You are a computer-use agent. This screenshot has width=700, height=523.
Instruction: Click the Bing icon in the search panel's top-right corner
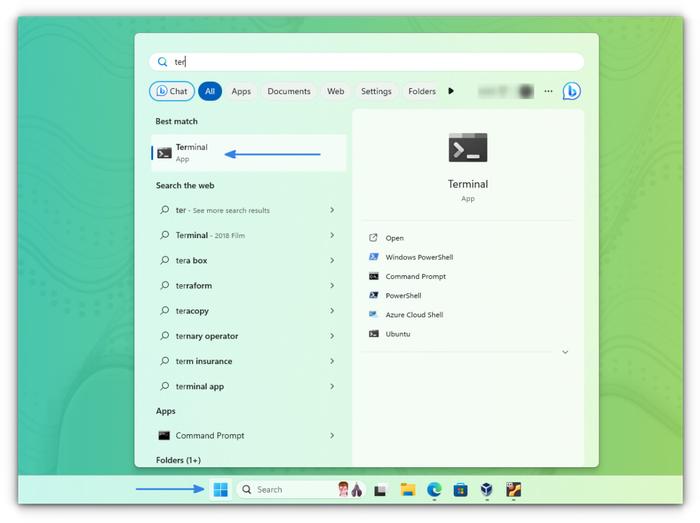tap(571, 91)
